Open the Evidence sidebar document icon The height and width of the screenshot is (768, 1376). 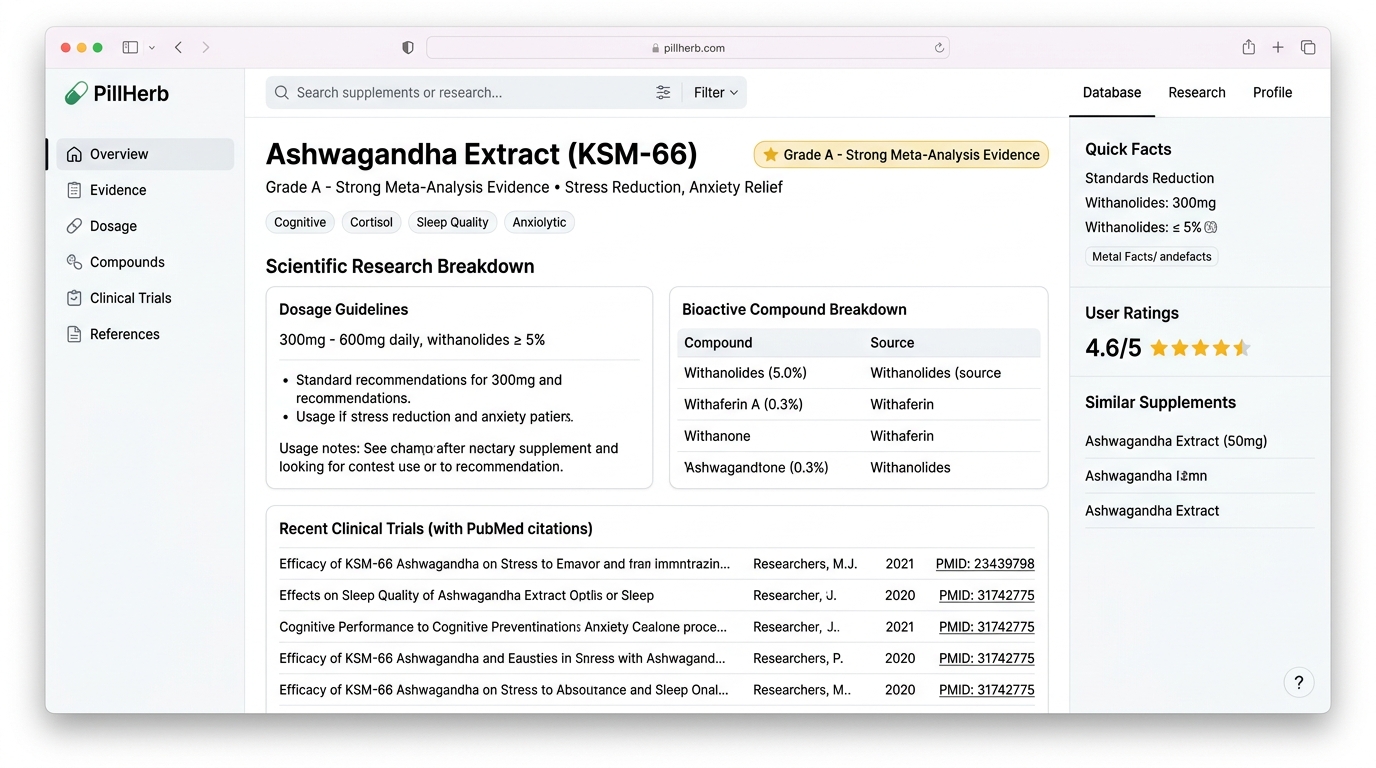74,190
